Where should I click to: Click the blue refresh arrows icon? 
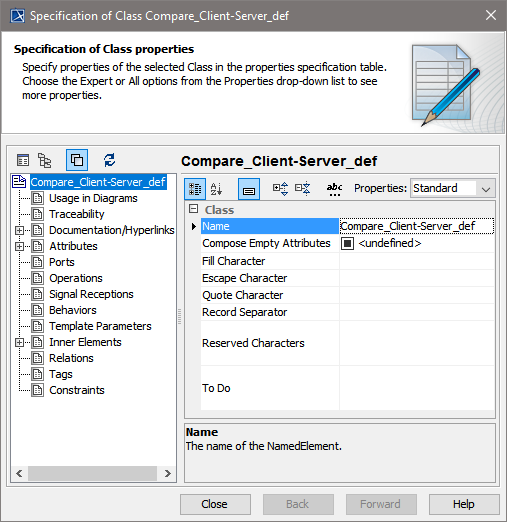[109, 160]
